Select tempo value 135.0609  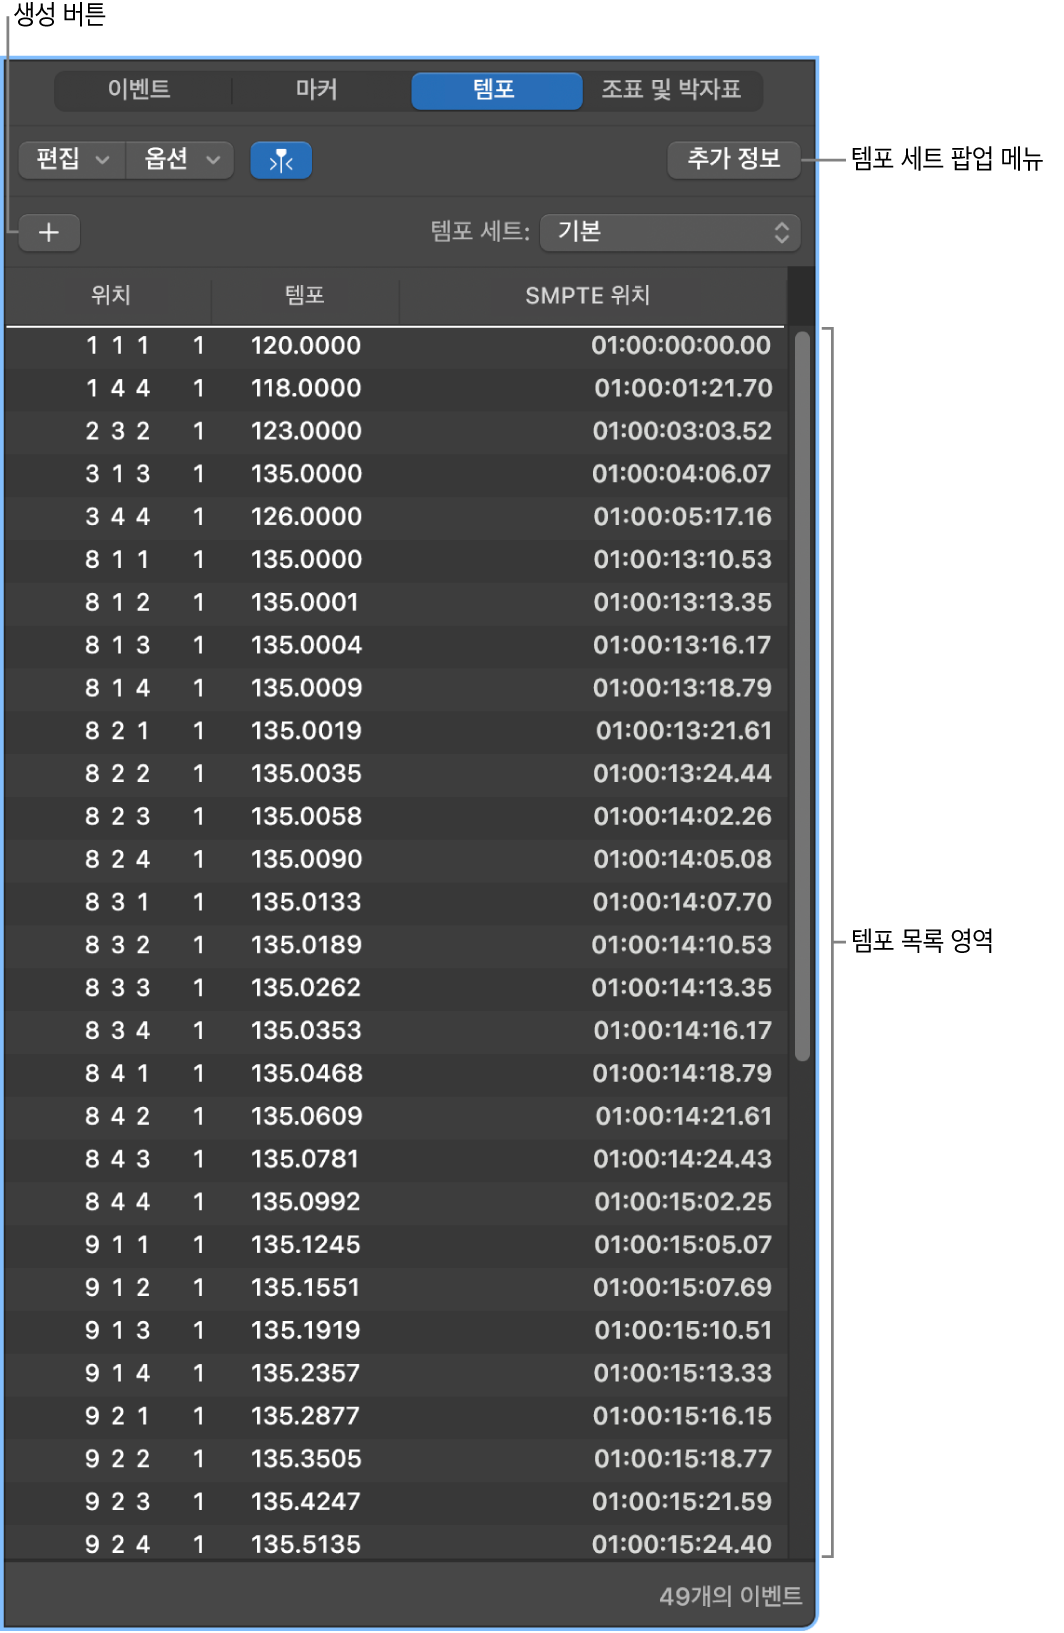(306, 1117)
